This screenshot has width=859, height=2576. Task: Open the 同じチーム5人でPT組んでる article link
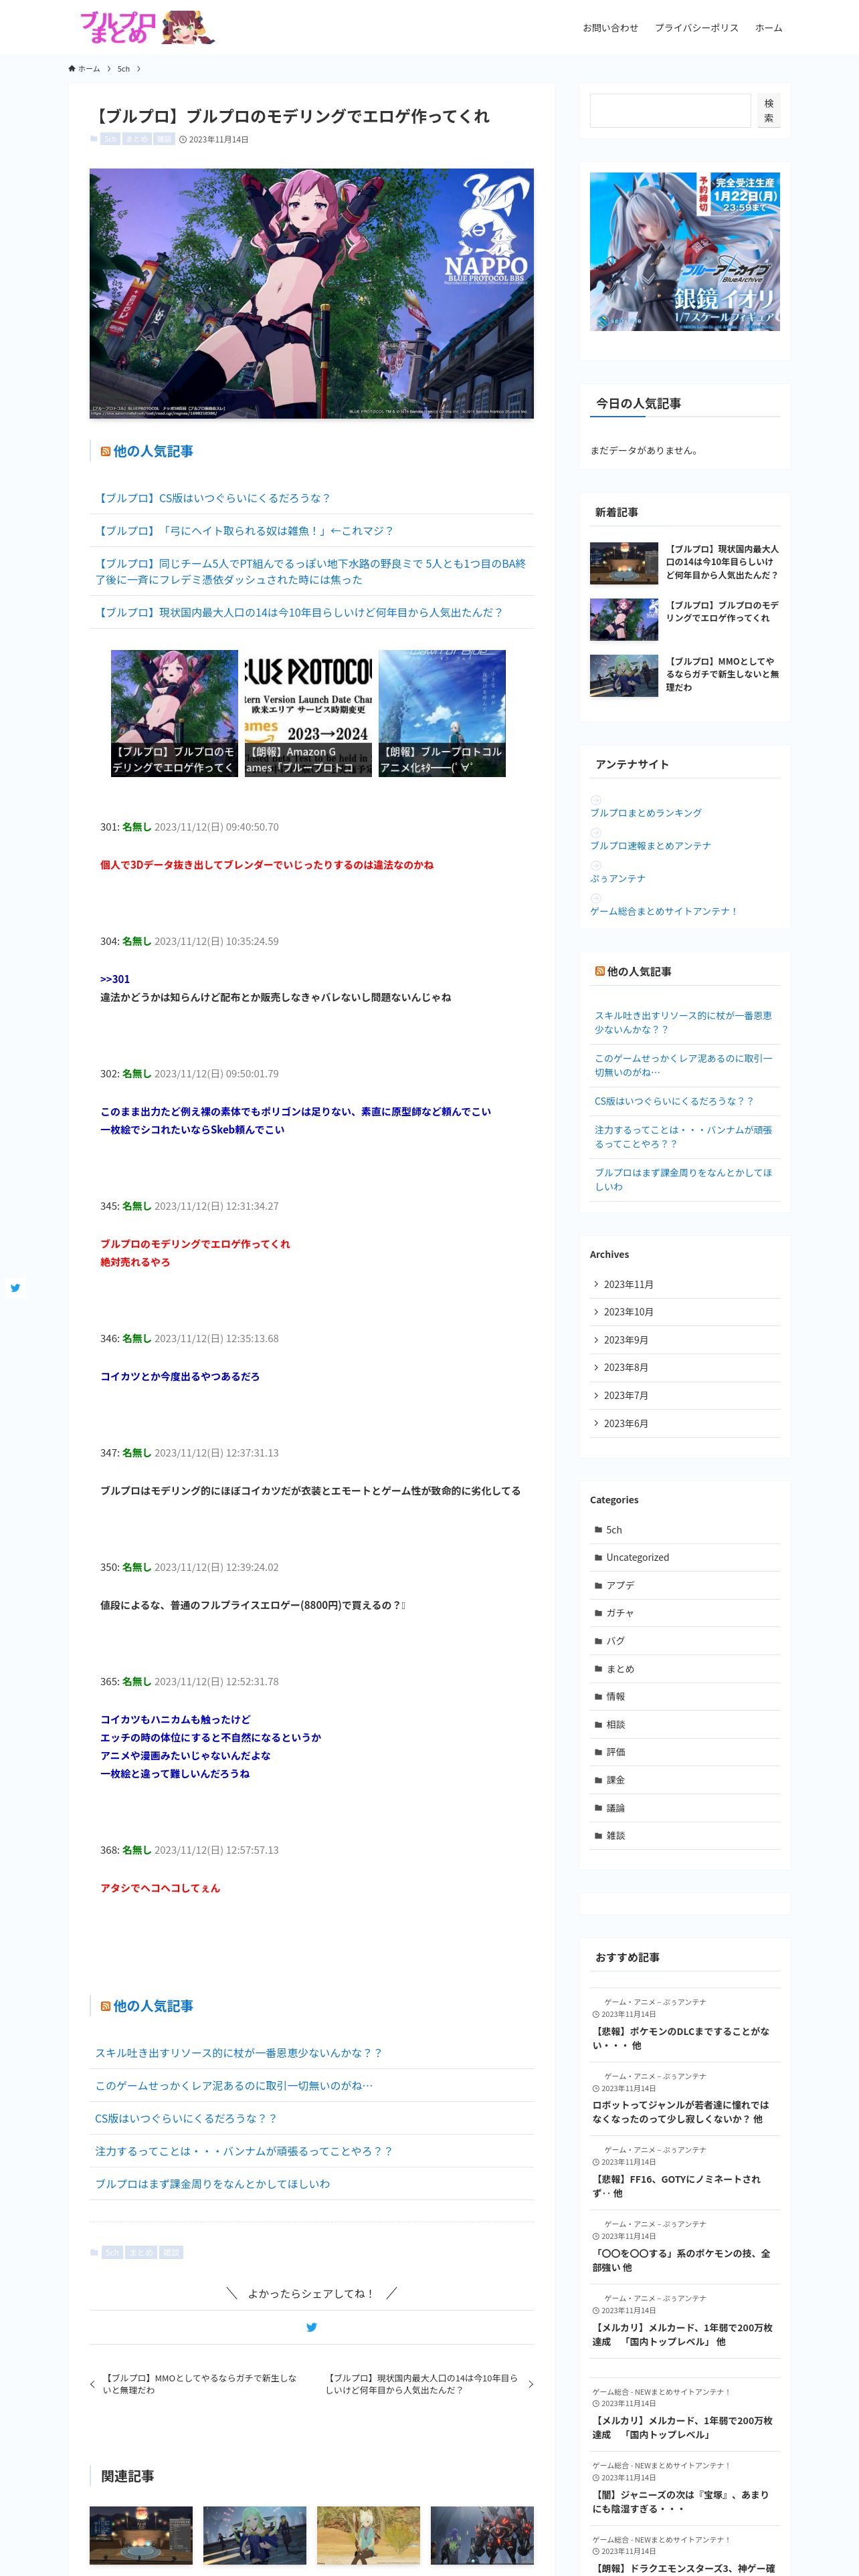310,571
